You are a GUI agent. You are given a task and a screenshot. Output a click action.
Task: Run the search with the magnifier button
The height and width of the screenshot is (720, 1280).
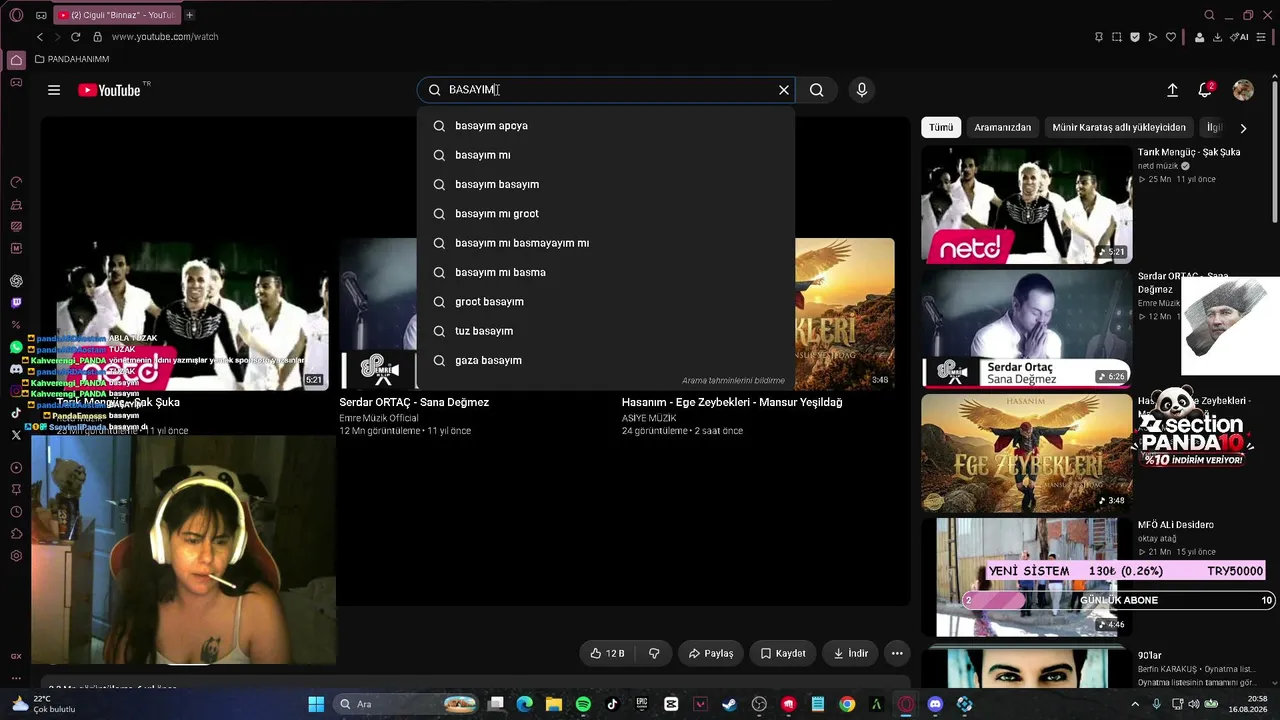click(x=817, y=90)
